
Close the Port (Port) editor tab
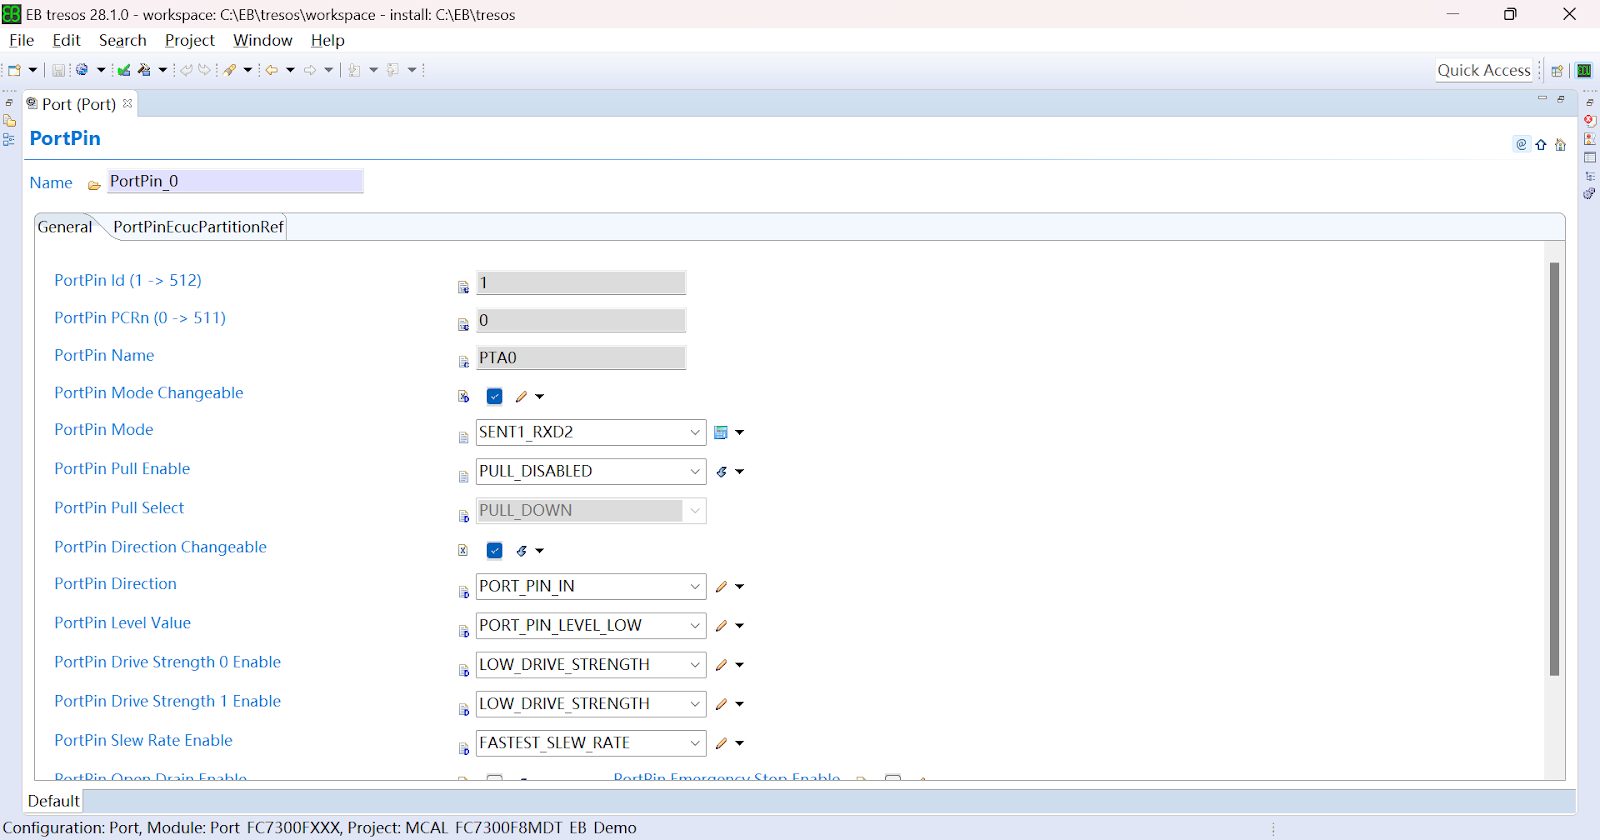coord(127,103)
